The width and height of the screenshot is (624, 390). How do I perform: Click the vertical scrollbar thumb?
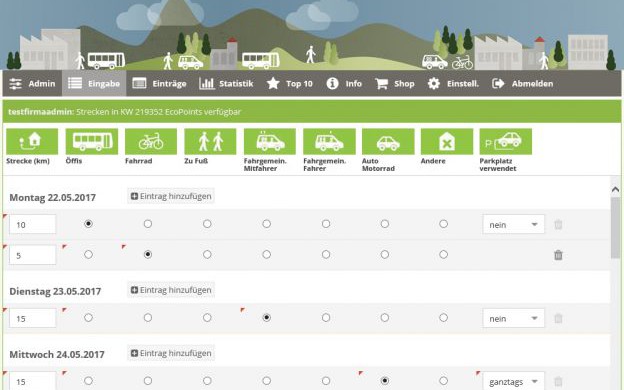(x=615, y=227)
